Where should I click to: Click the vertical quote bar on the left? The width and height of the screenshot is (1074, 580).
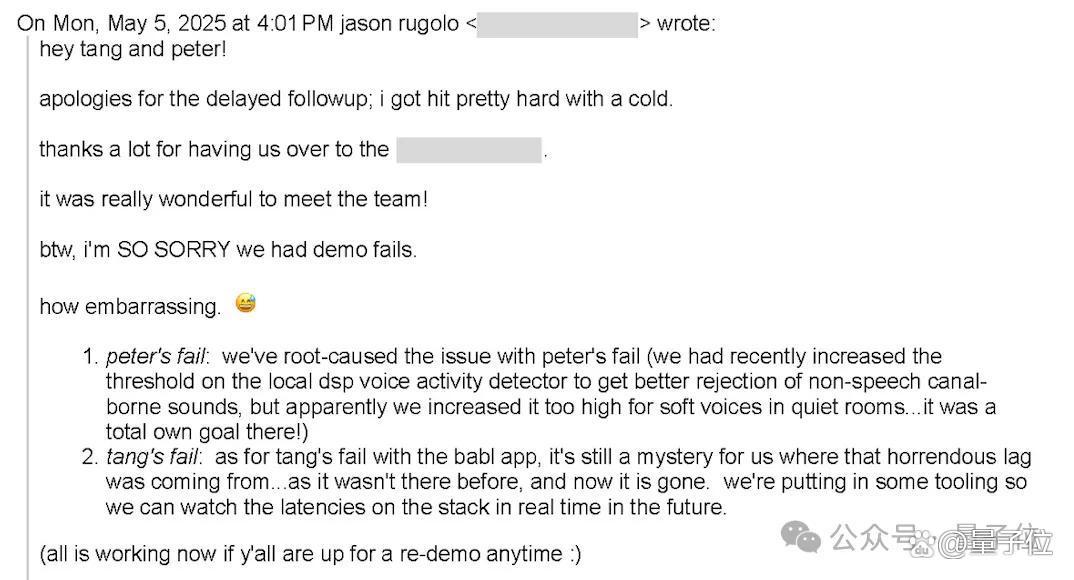(x=28, y=308)
